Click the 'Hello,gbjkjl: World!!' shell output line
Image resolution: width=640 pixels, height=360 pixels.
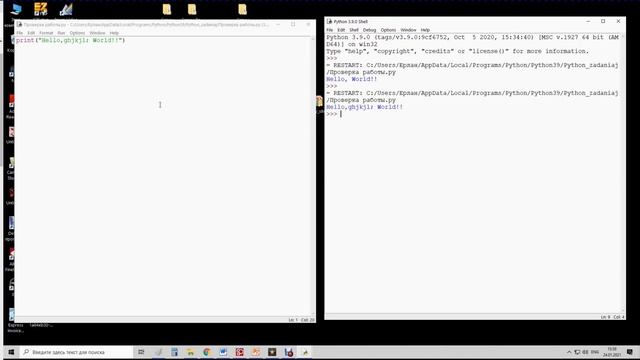(x=364, y=107)
